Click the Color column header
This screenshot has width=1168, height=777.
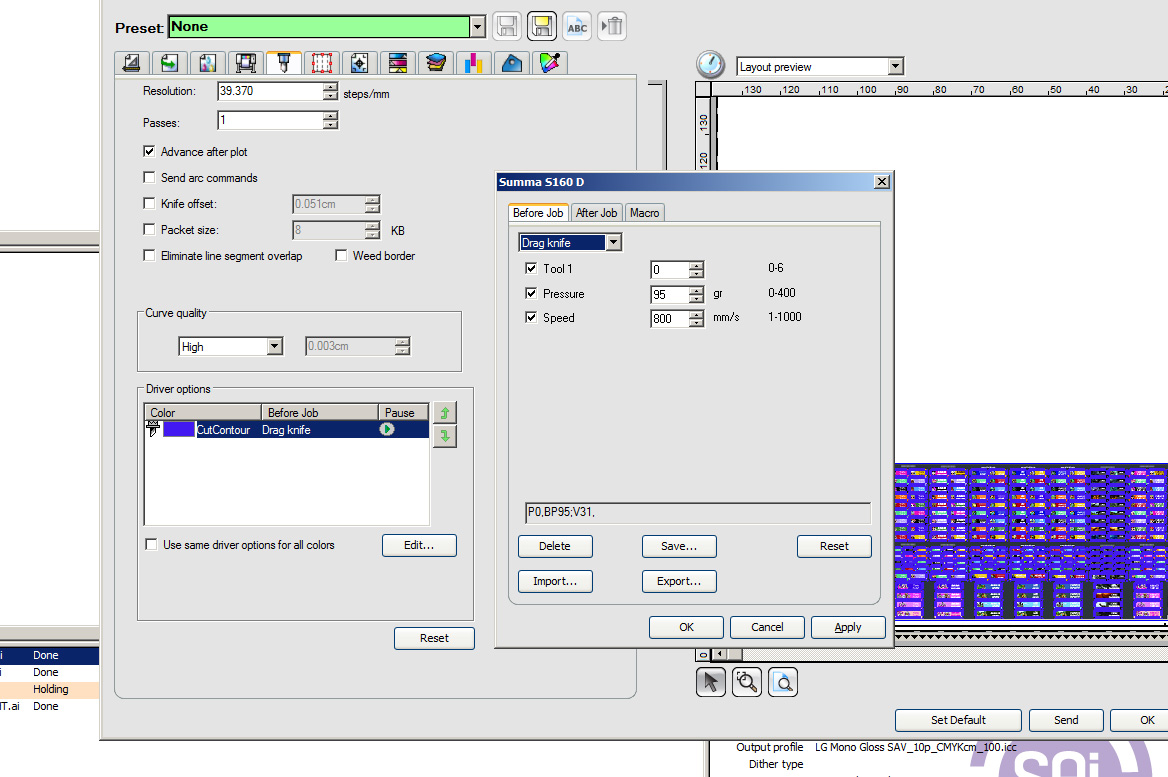pos(203,412)
